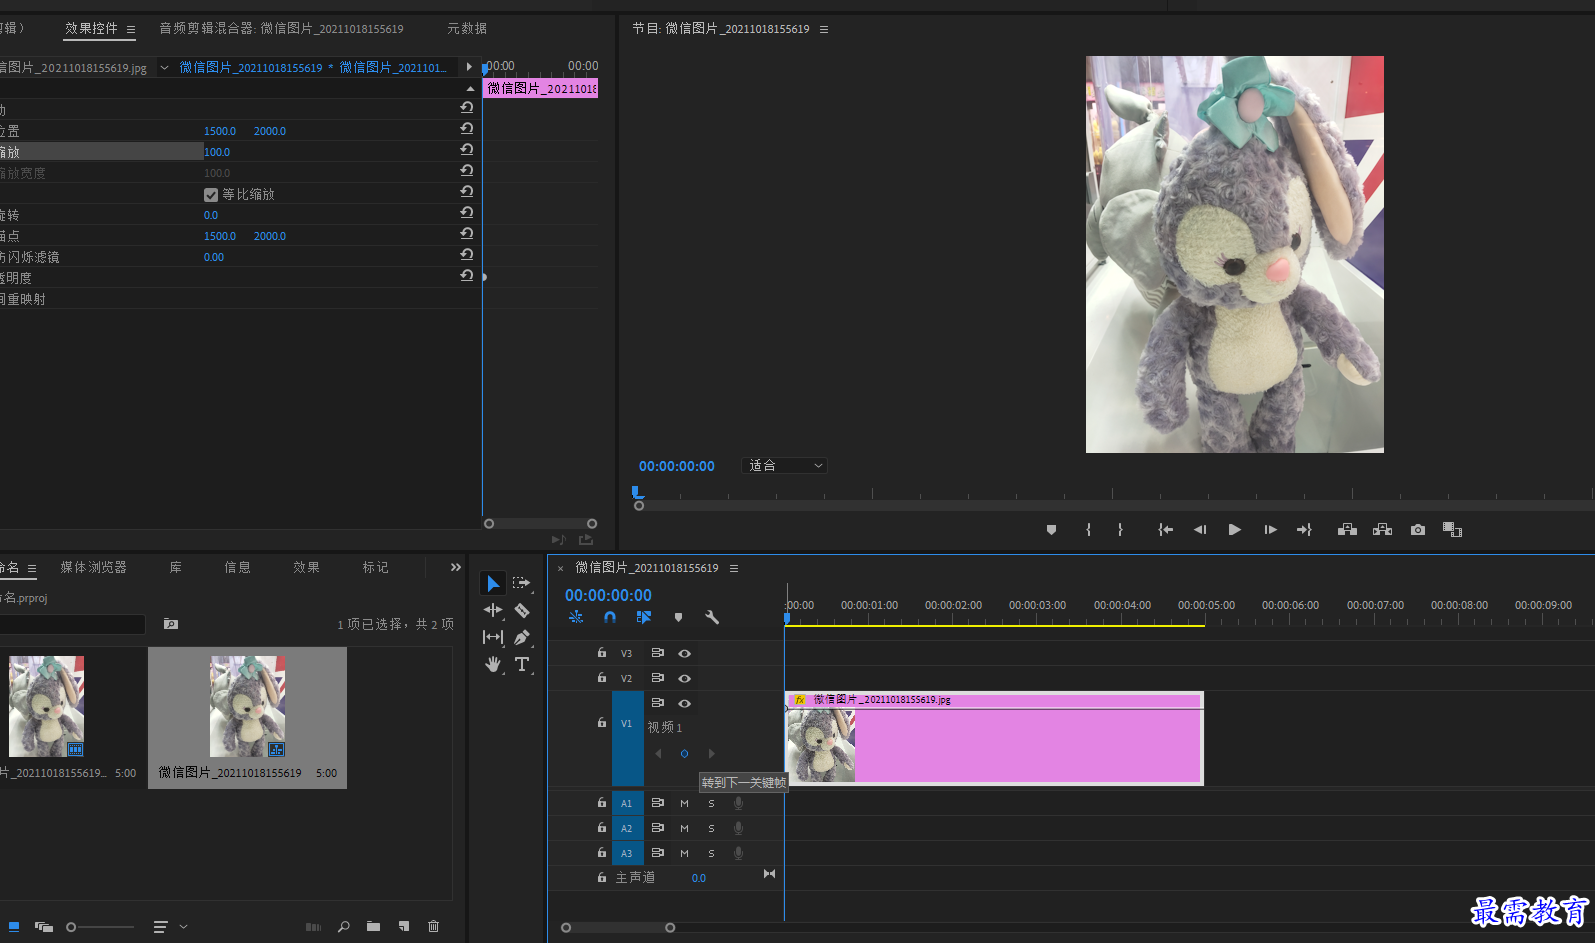Mark In point in program monitor
This screenshot has height=943, width=1595.
pos(1088,530)
